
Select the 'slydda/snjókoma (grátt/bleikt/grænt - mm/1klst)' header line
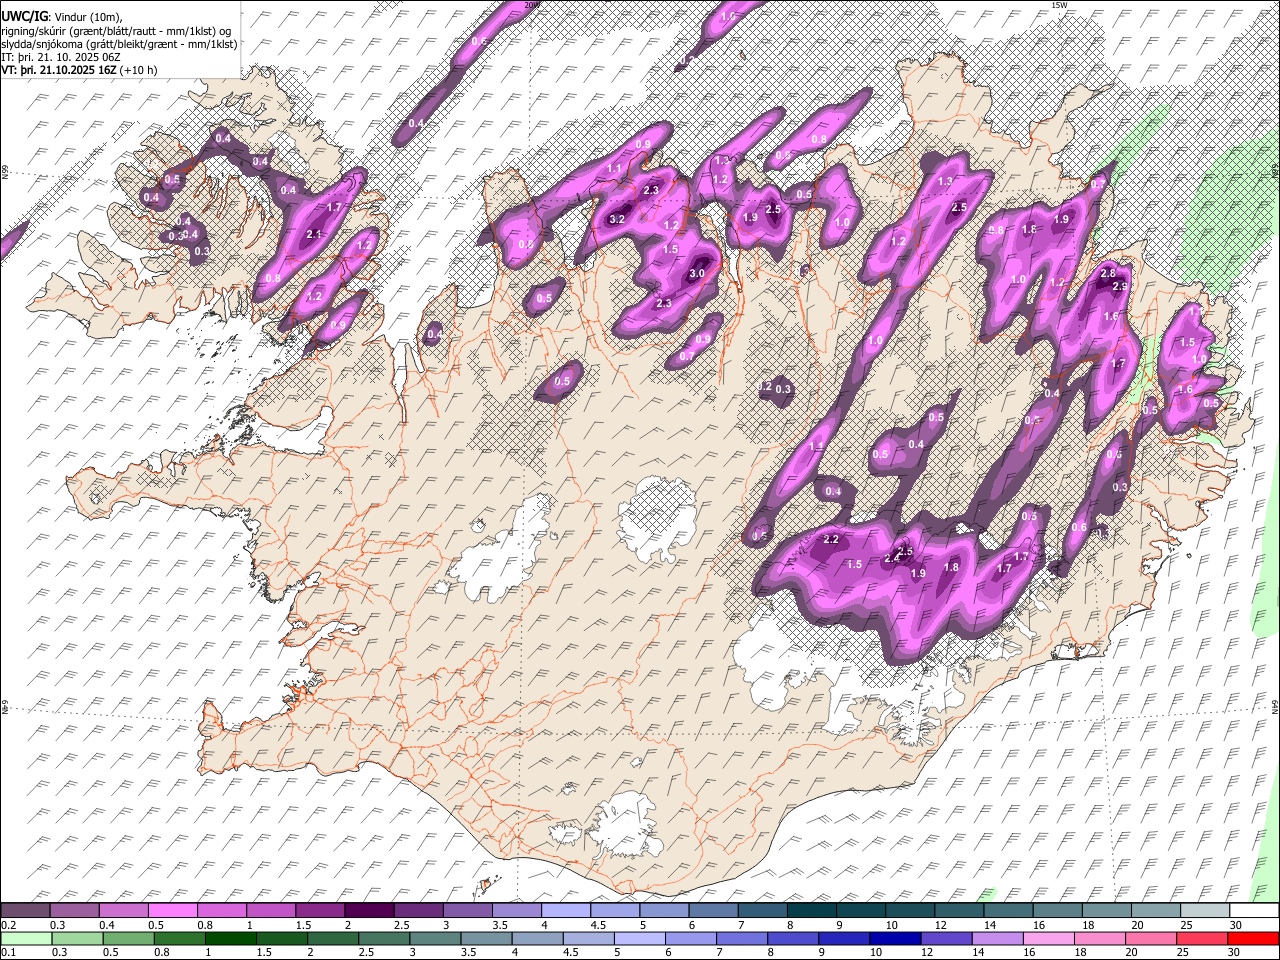pos(119,44)
